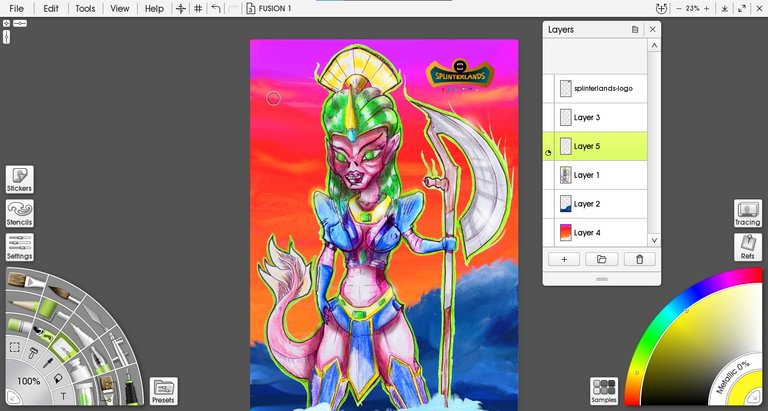Open the Layers panel menu icon
This screenshot has height=411, width=768.
coord(635,29)
